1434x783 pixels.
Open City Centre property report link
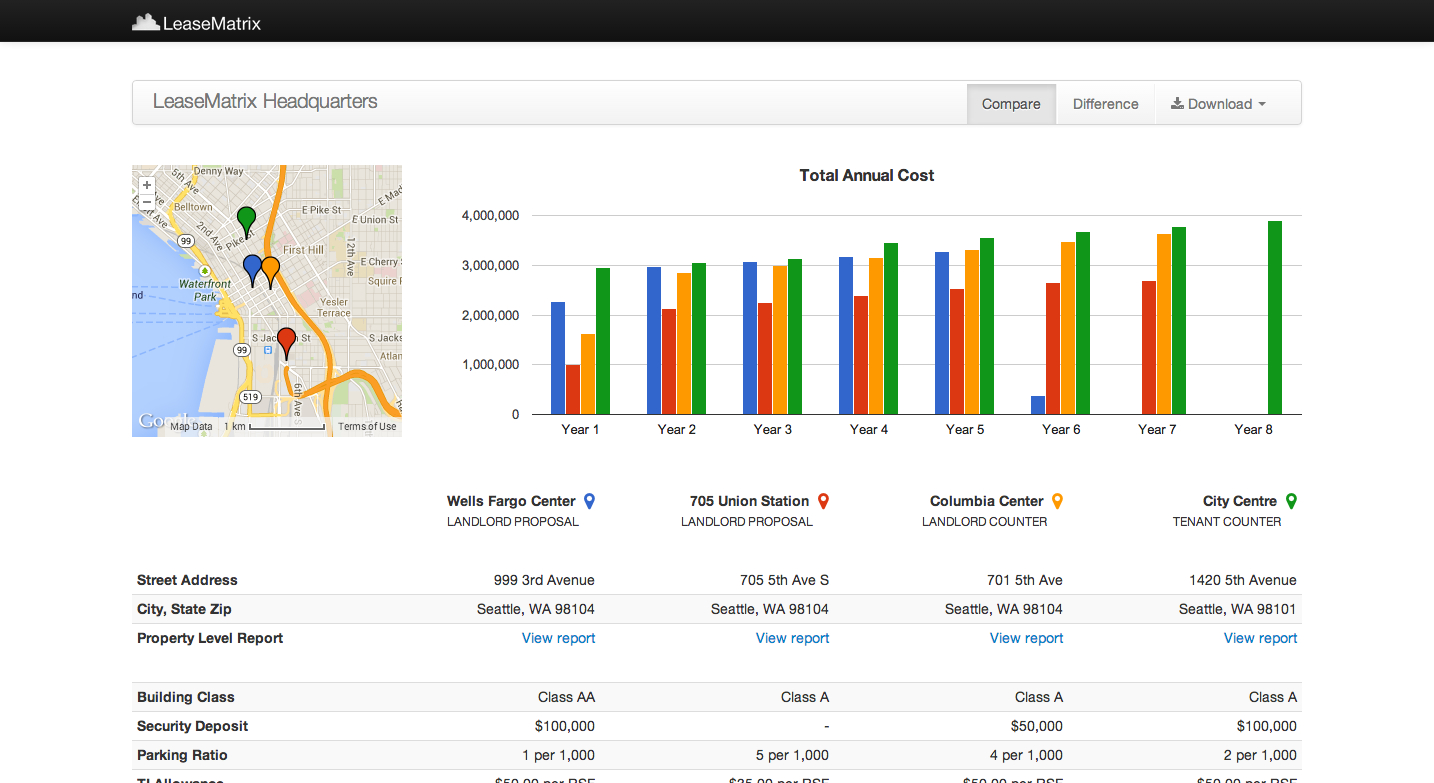(x=1260, y=638)
